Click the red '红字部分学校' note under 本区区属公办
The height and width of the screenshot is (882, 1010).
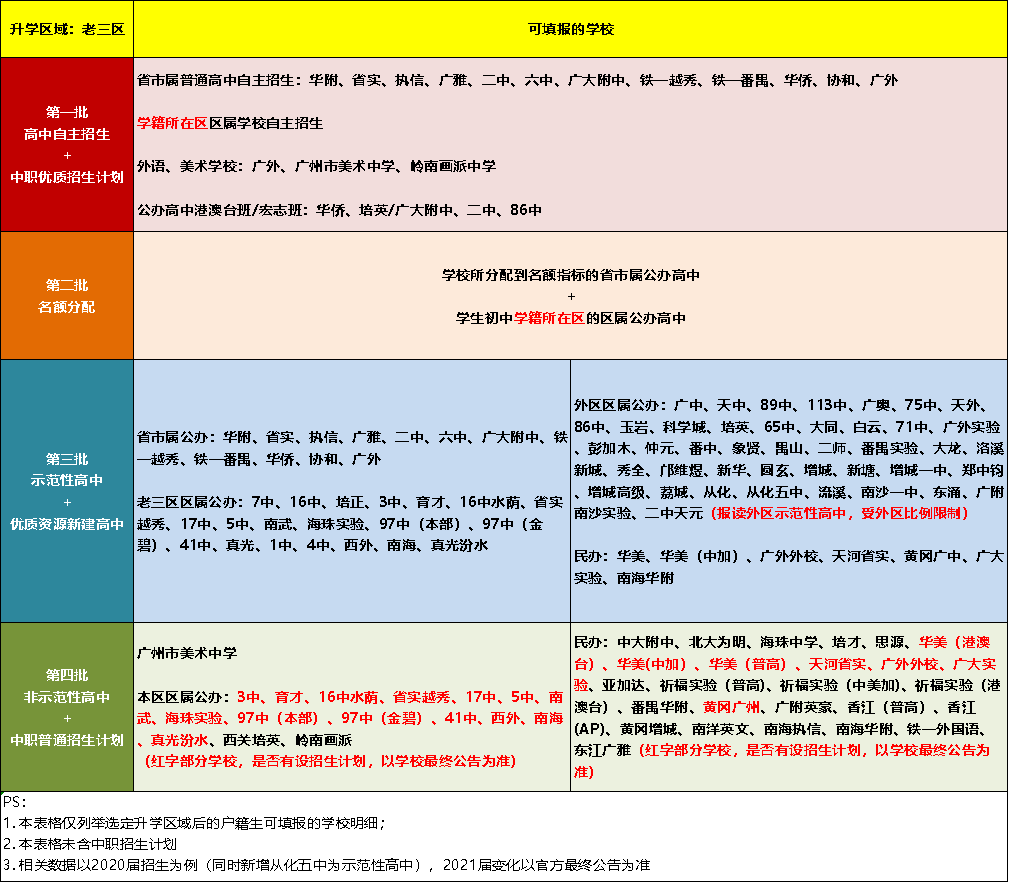point(330,762)
